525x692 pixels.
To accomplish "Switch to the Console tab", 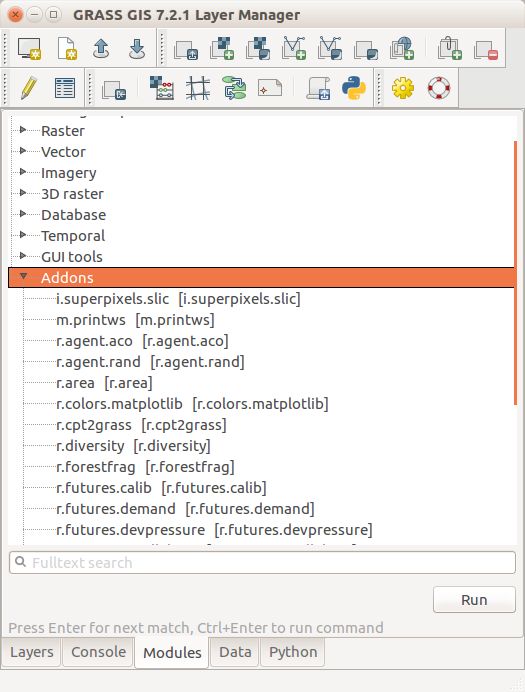I will (98, 652).
